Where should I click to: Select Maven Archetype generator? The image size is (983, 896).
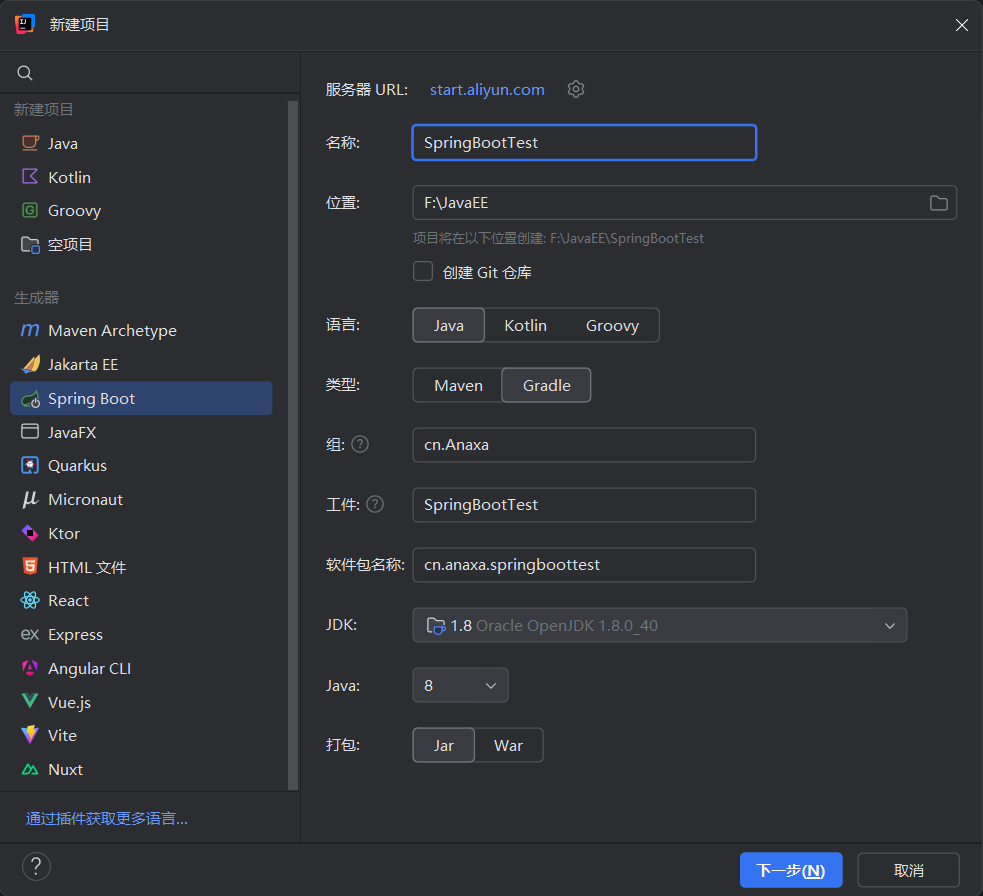(141, 330)
